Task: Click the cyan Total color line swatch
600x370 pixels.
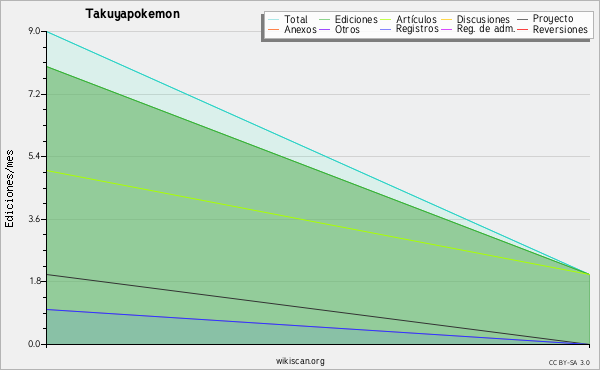Action: point(274,19)
